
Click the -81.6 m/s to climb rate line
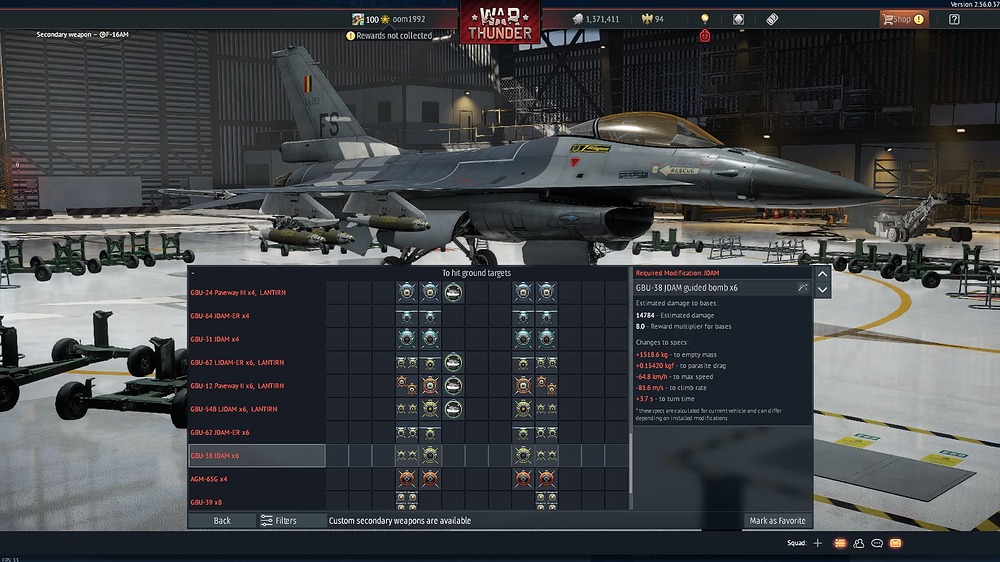click(673, 387)
